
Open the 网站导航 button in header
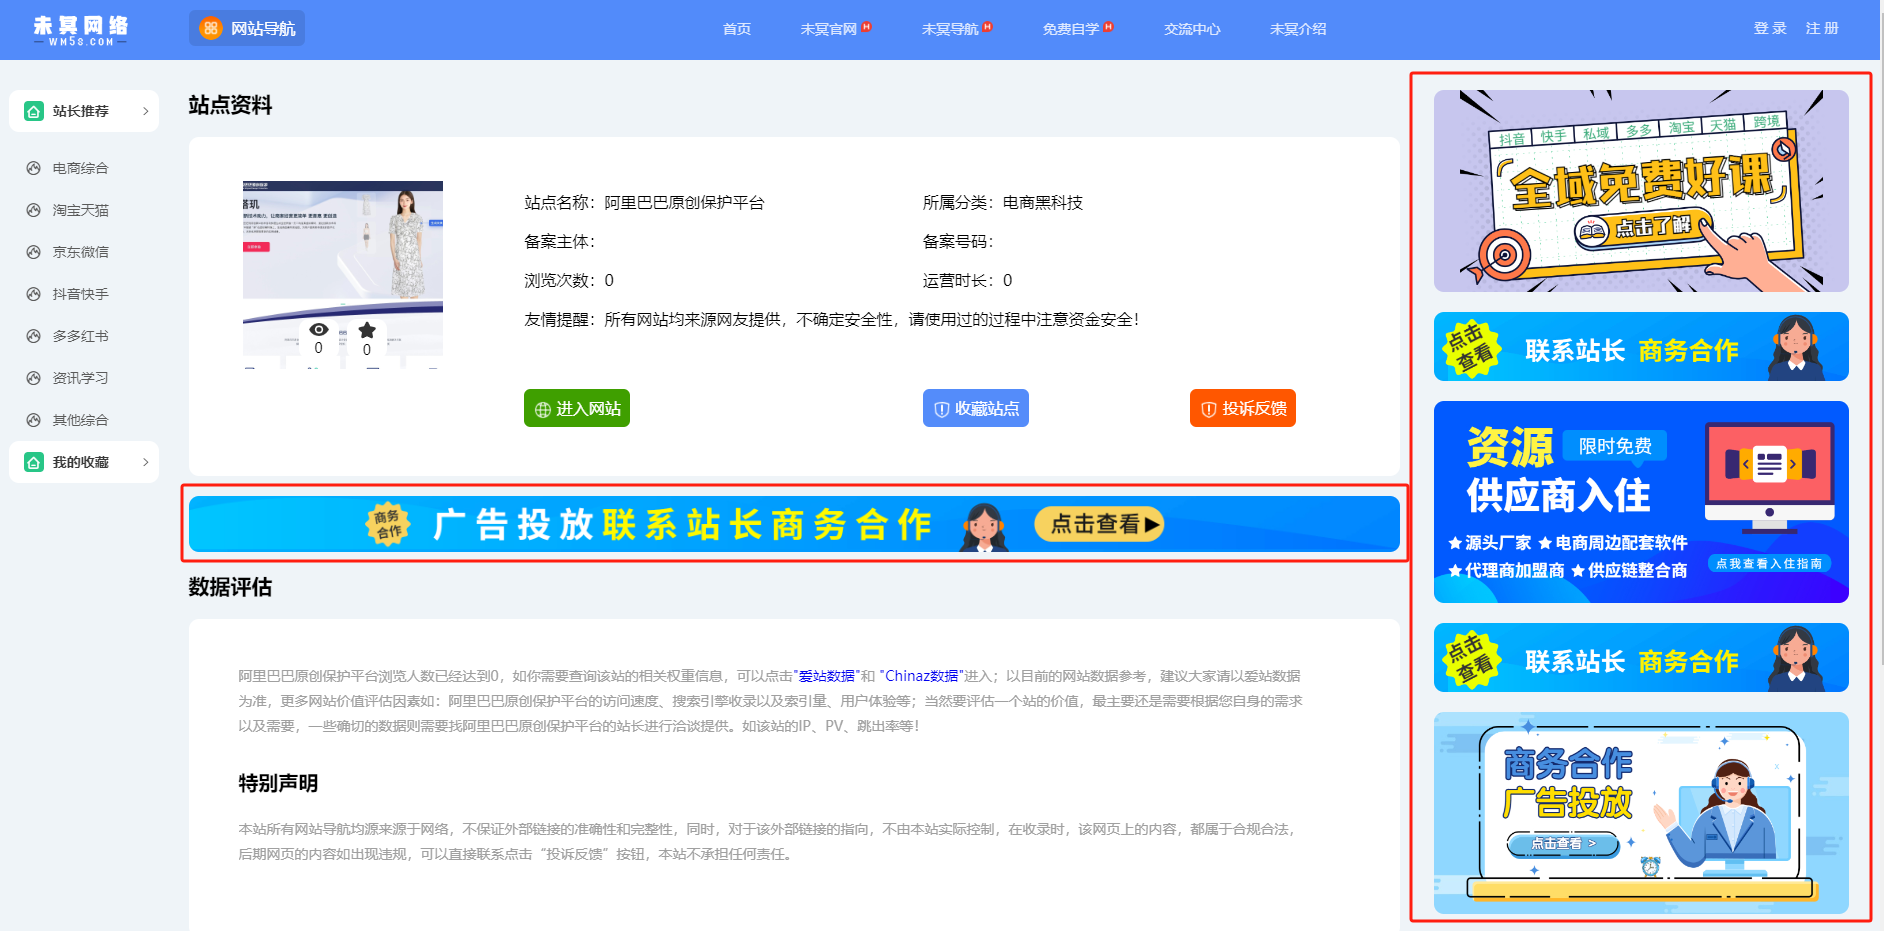(247, 28)
